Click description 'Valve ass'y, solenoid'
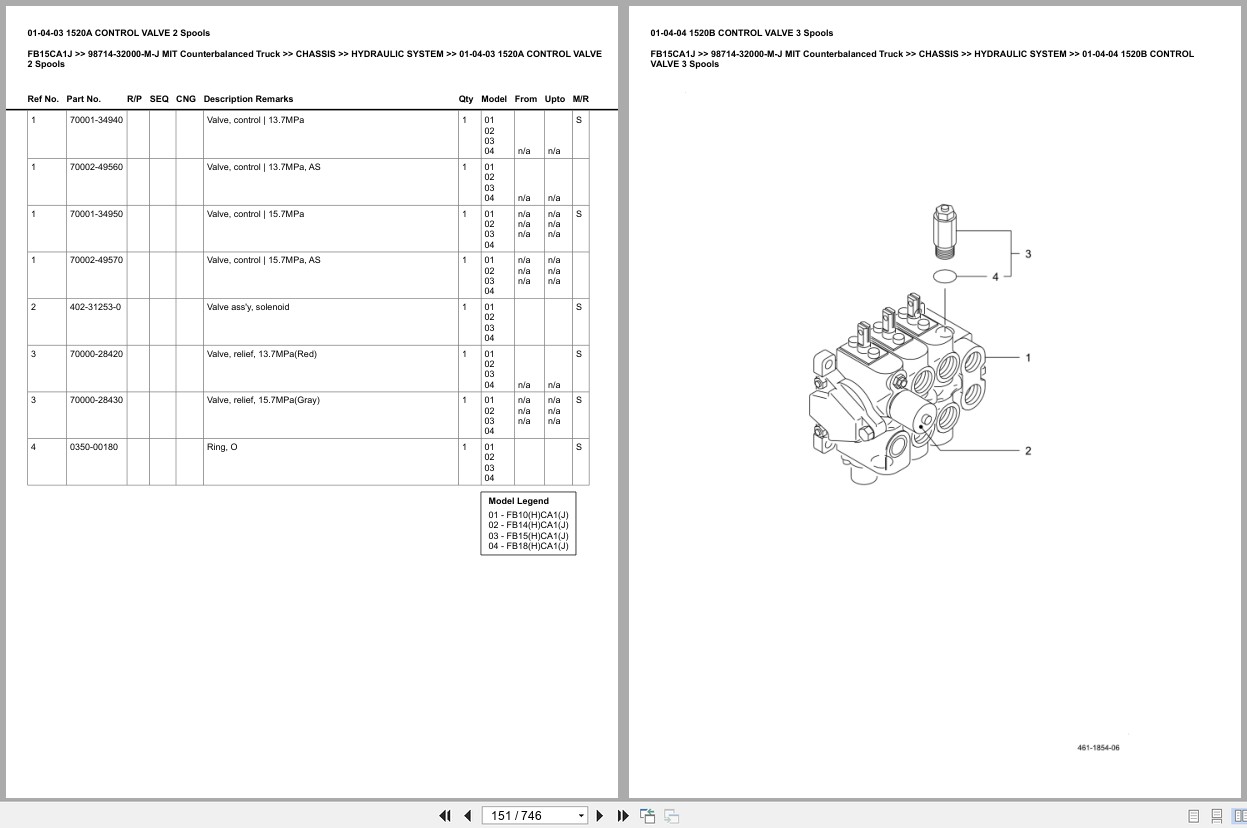This screenshot has height=828, width=1247. (x=248, y=307)
